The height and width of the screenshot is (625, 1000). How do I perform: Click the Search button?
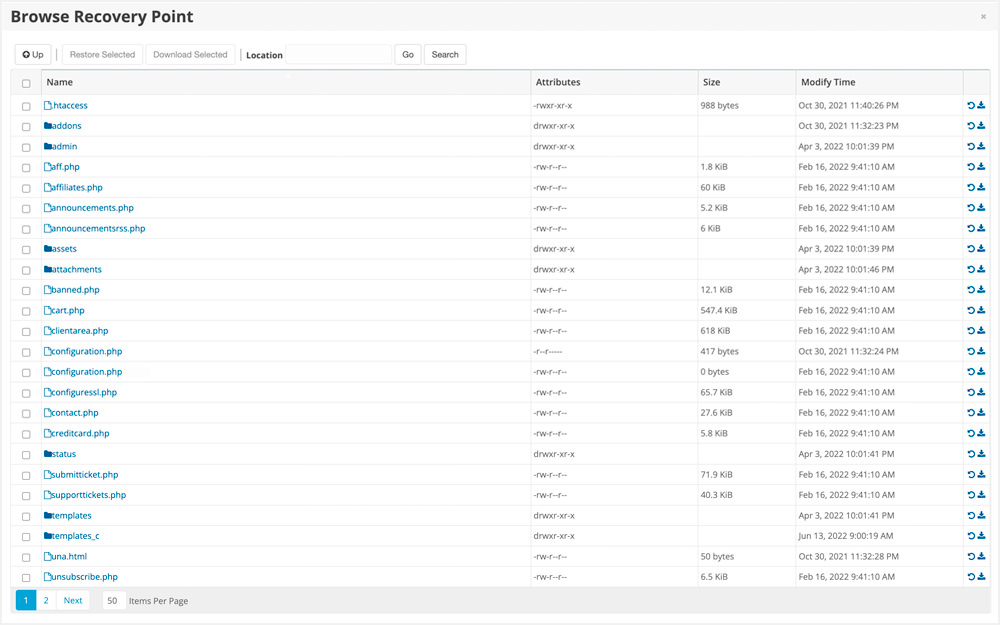point(445,55)
